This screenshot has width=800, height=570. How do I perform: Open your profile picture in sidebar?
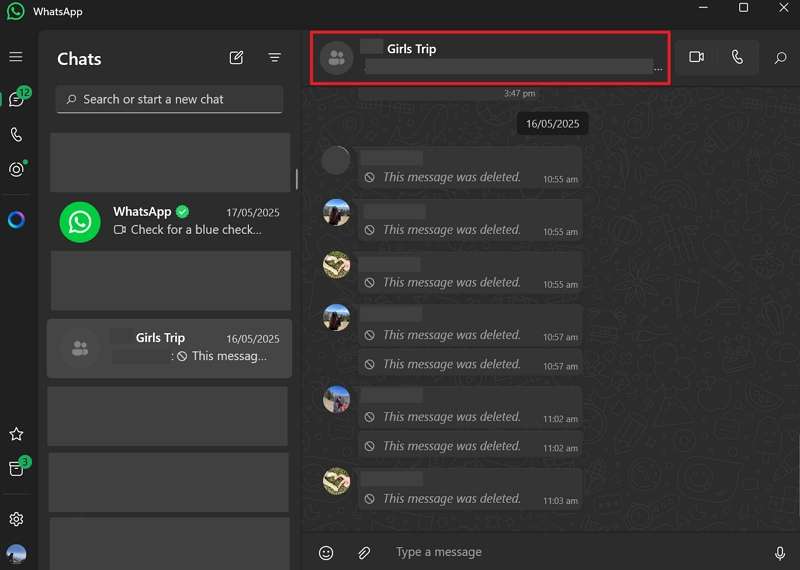click(16, 554)
